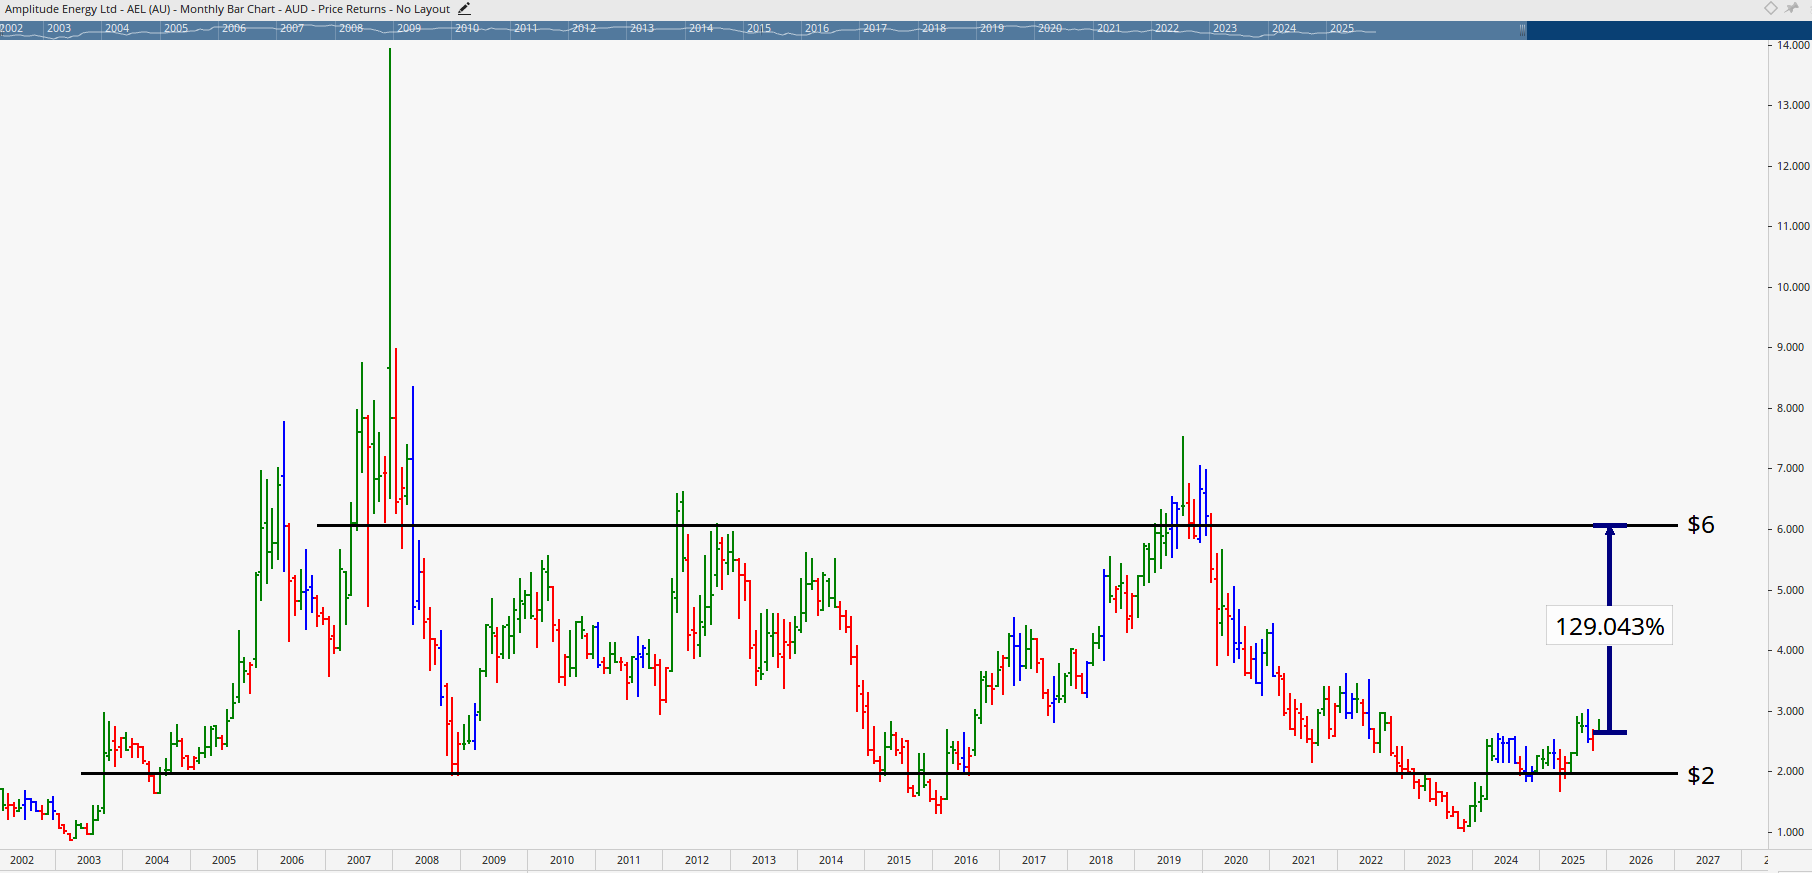Click the 13.000 mark on the price axis
Image resolution: width=1812 pixels, height=873 pixels.
[1792, 106]
